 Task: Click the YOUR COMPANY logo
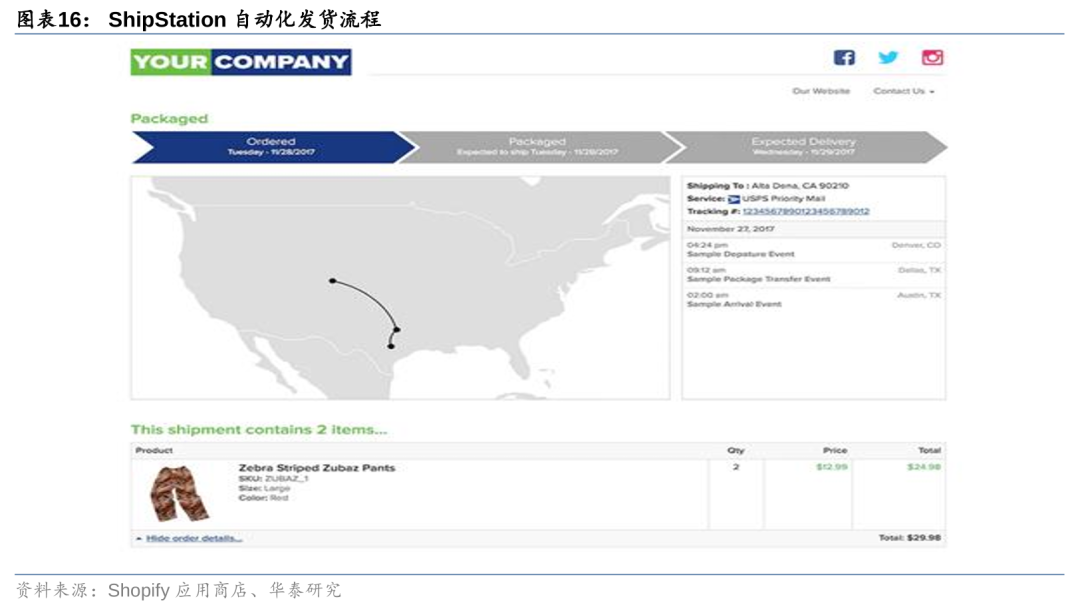(241, 62)
